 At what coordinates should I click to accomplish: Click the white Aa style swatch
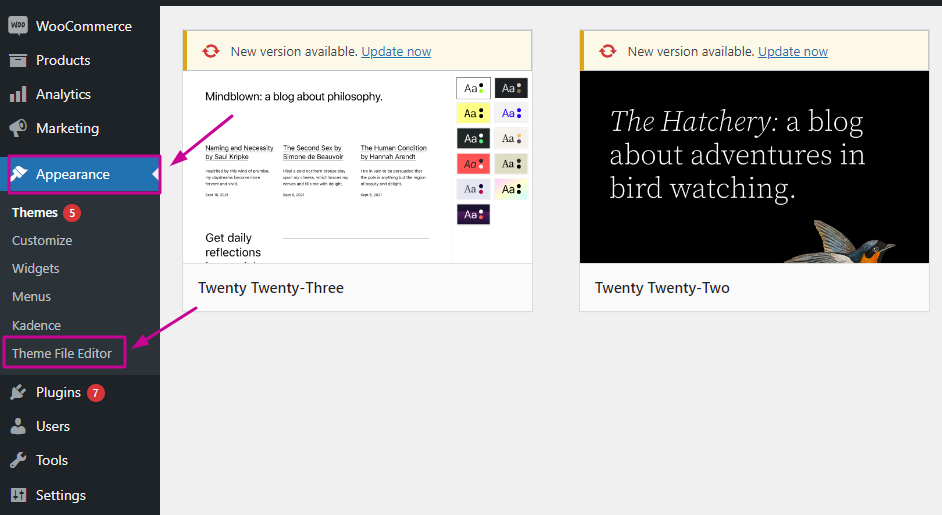pos(473,88)
